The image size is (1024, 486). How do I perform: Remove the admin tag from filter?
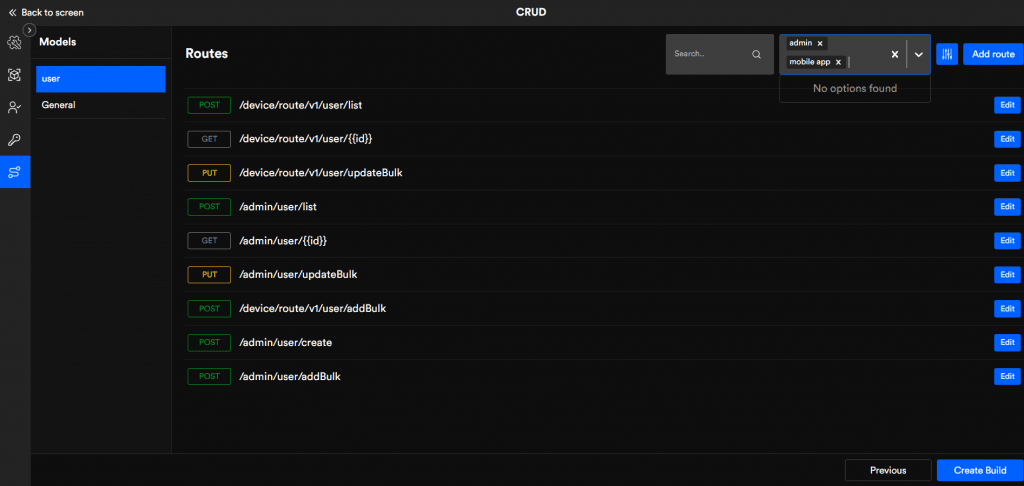point(820,43)
